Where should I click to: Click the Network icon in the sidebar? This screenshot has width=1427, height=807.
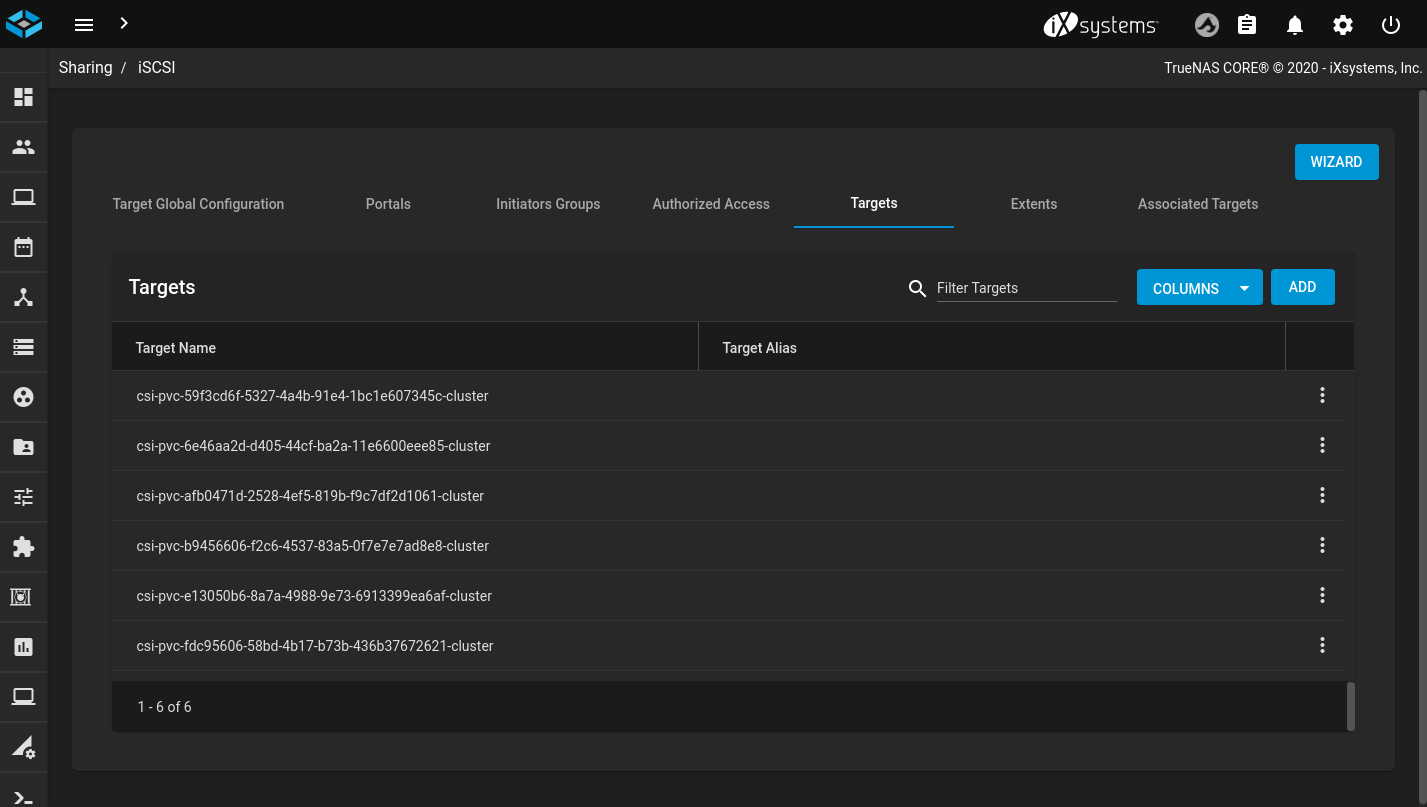point(23,297)
